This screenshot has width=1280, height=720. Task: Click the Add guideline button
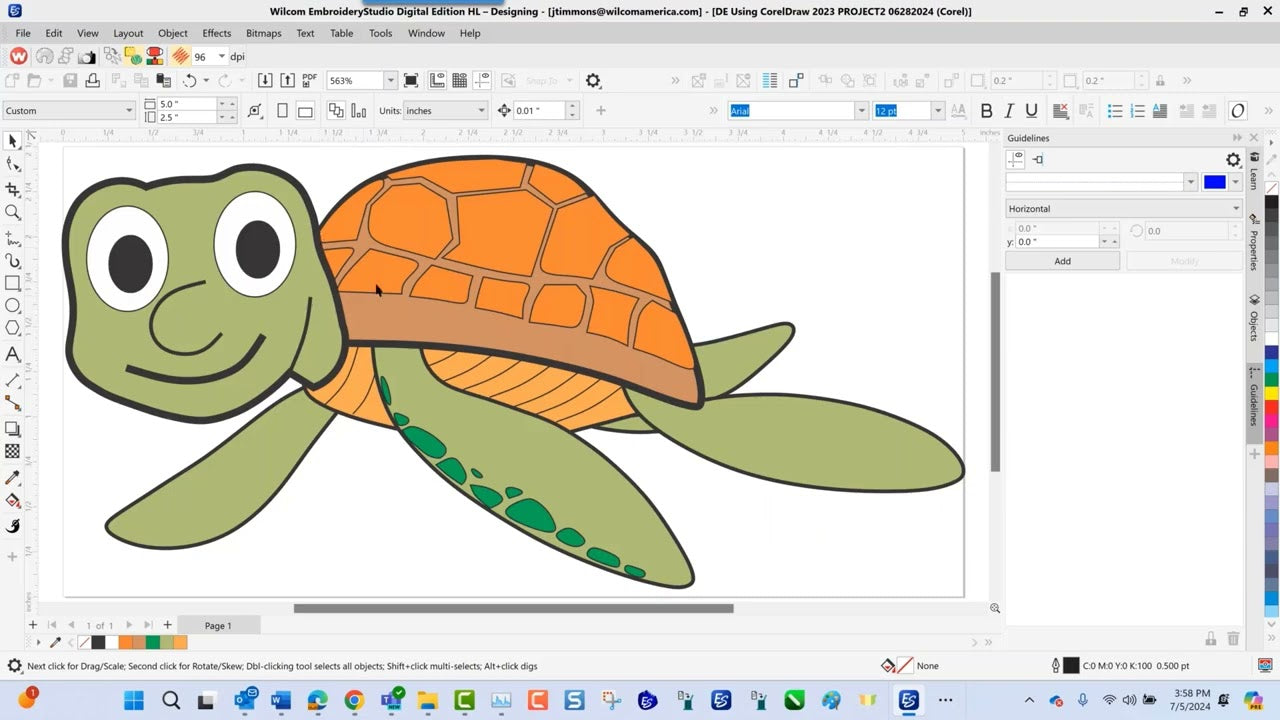(1062, 260)
